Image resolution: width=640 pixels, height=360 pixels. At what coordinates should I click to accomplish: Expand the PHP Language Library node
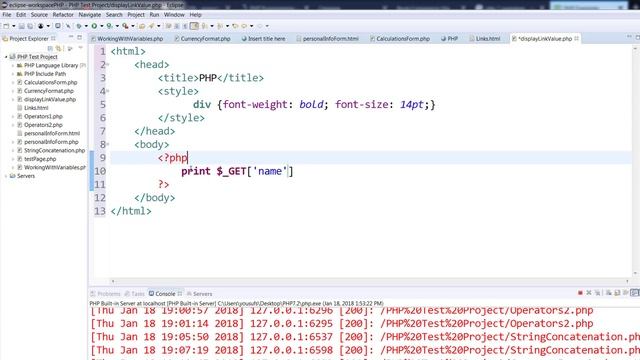13,65
